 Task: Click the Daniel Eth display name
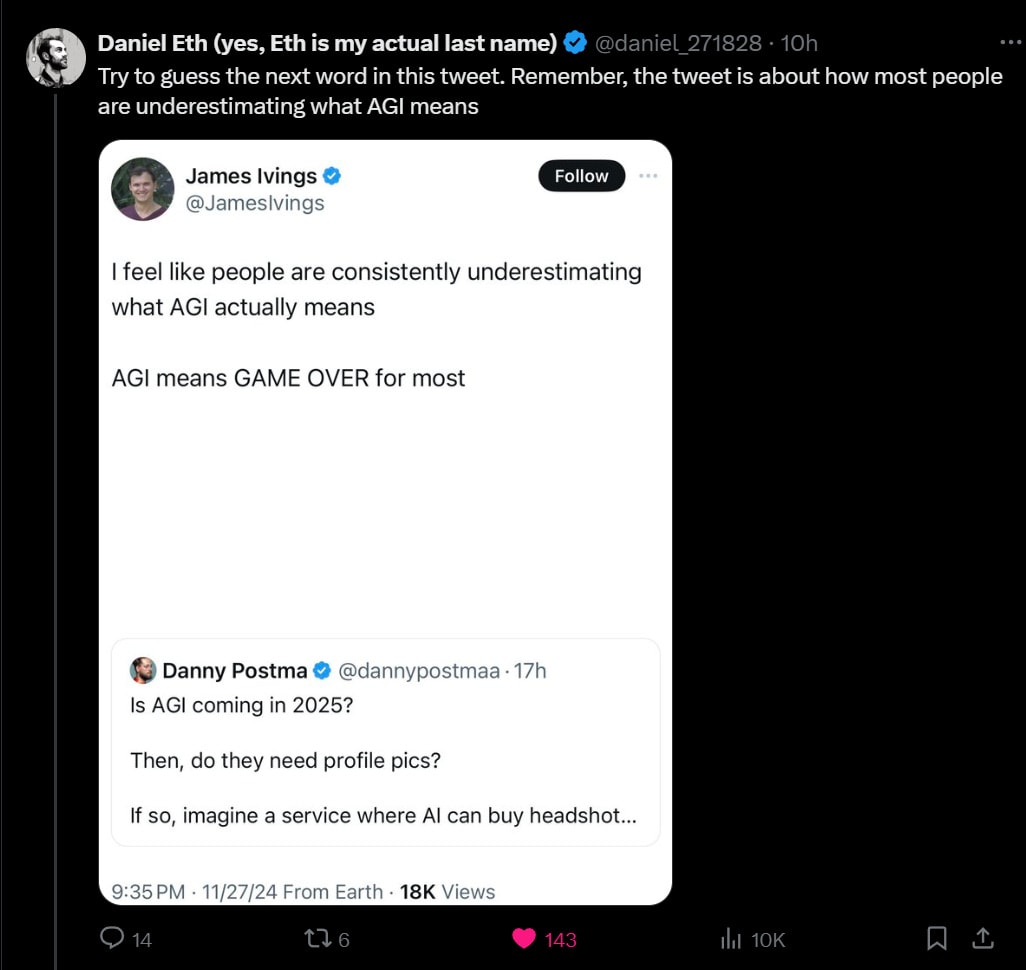tap(327, 43)
